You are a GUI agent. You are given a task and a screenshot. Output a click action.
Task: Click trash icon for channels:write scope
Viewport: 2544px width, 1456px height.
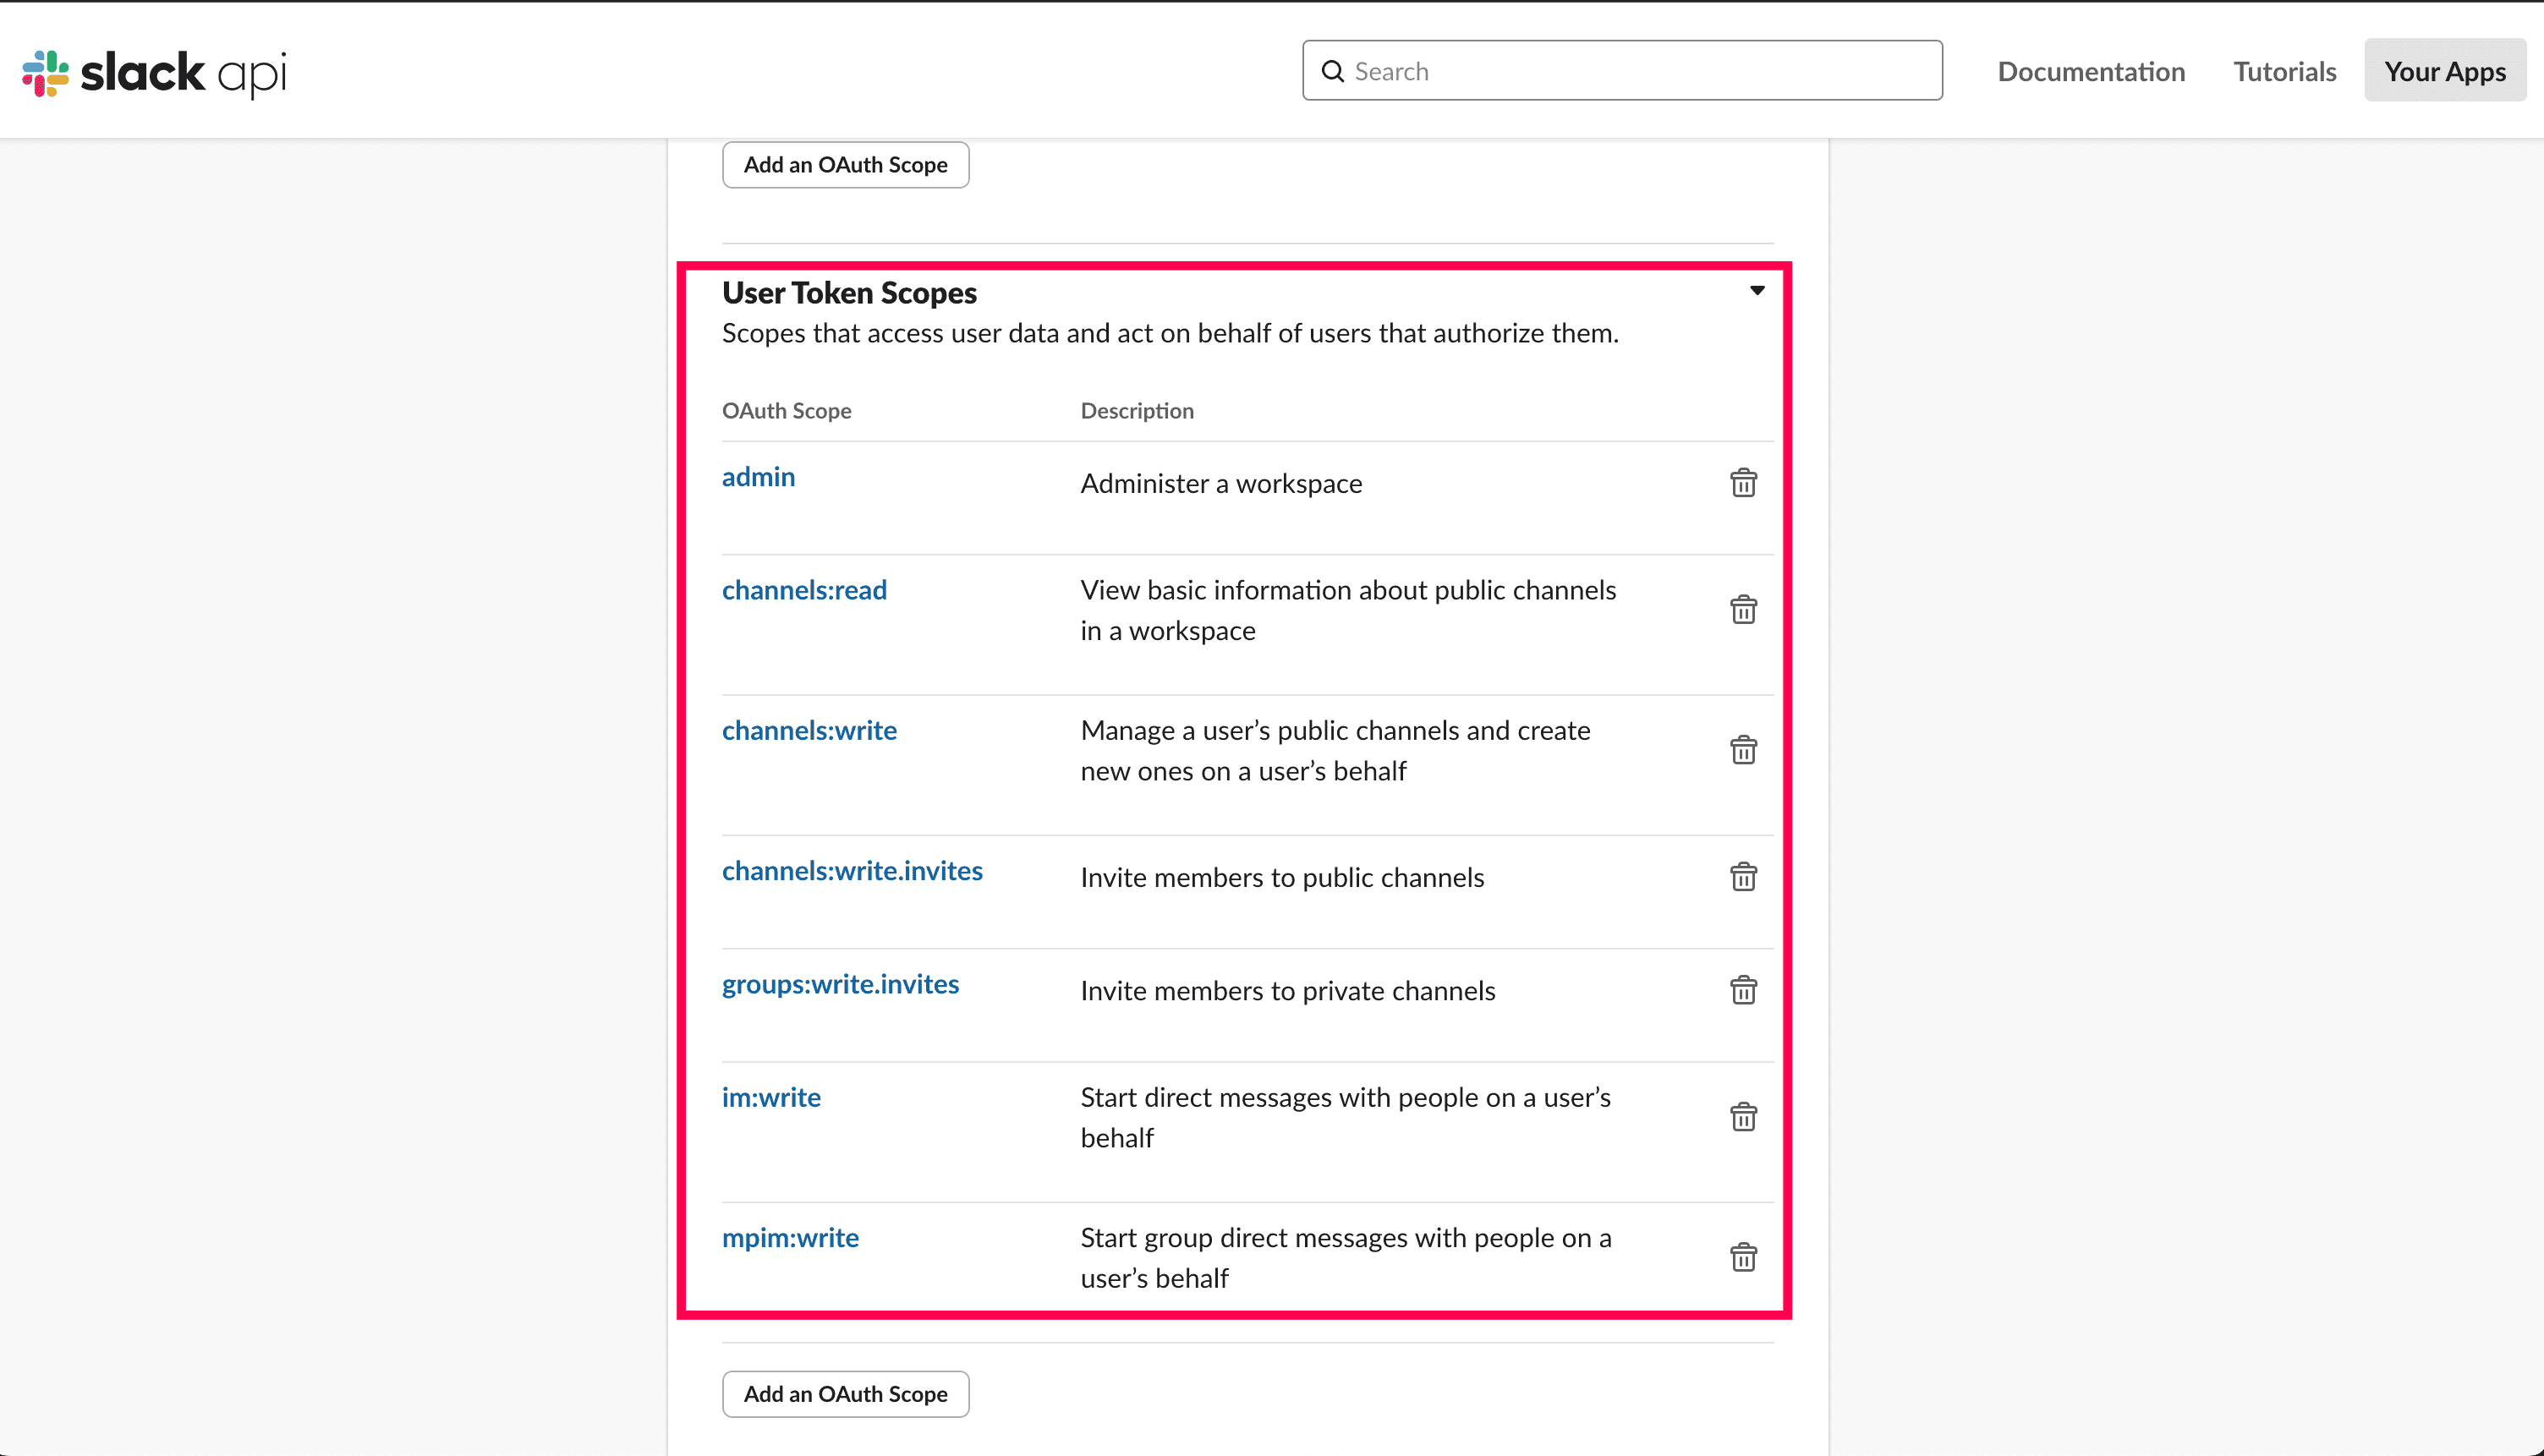coord(1743,750)
